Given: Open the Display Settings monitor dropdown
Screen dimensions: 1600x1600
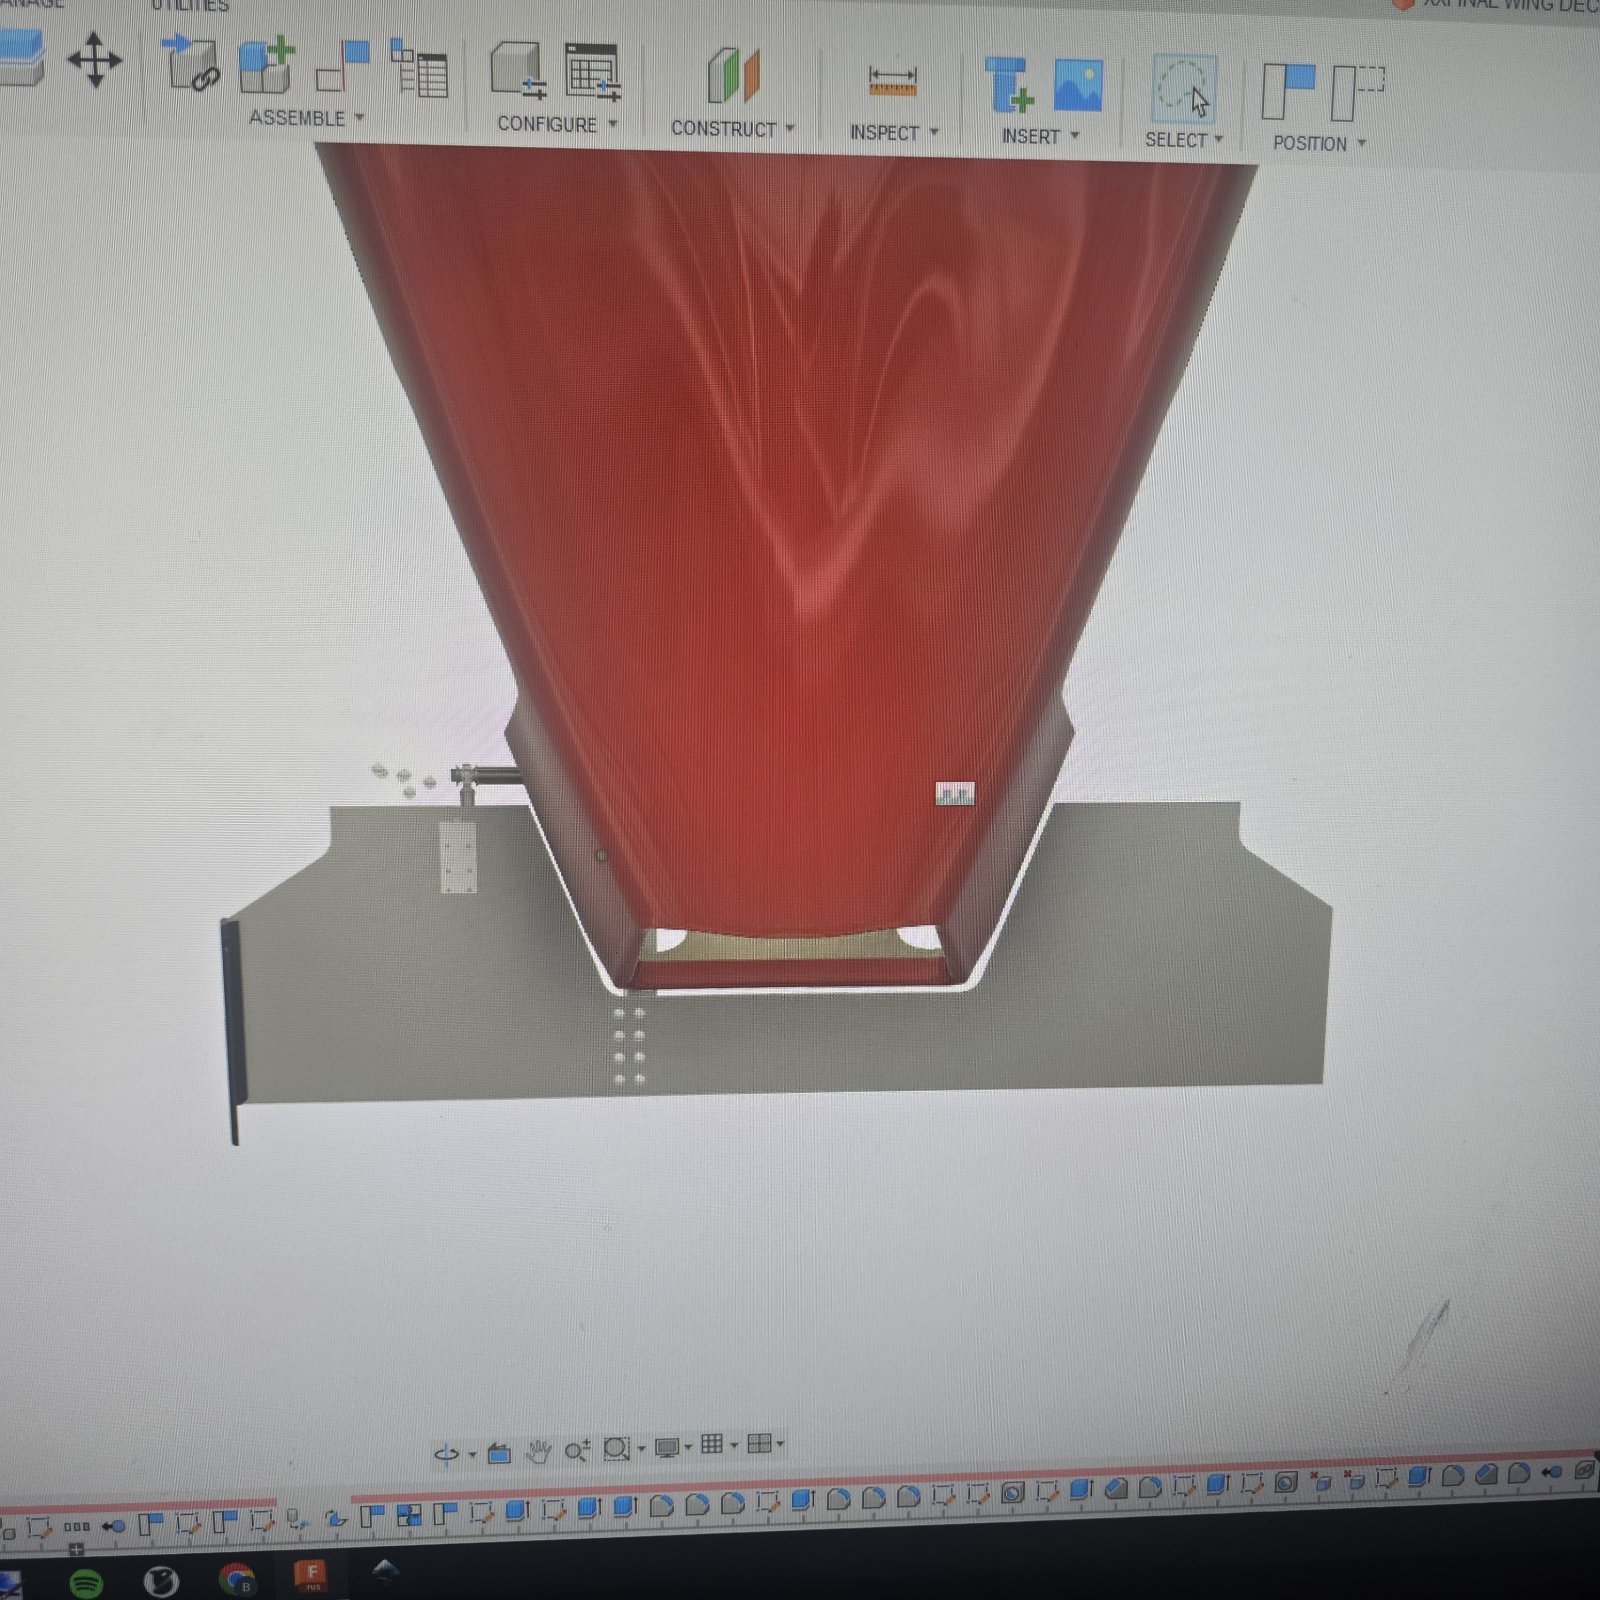Looking at the screenshot, I should click(671, 1447).
